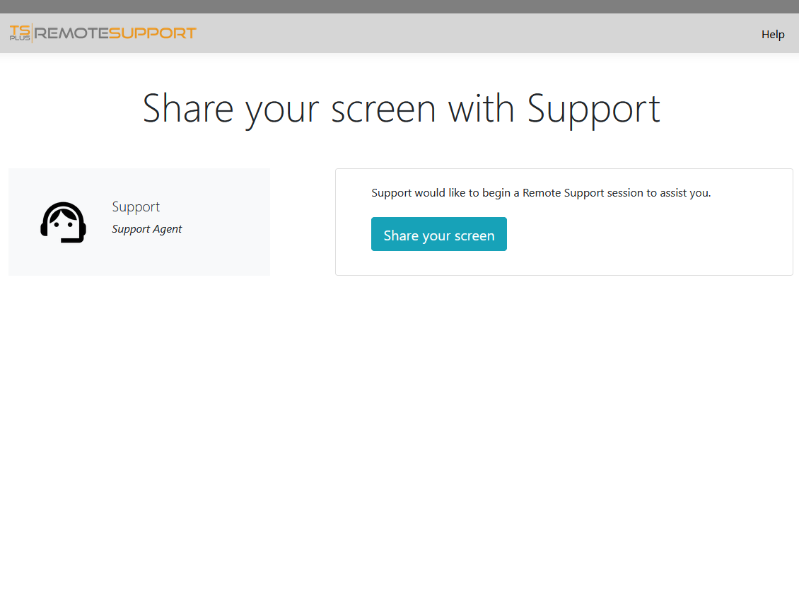Viewport: 800px width, 600px height.
Task: Click the word Support in the page heading
Action: coord(594,110)
